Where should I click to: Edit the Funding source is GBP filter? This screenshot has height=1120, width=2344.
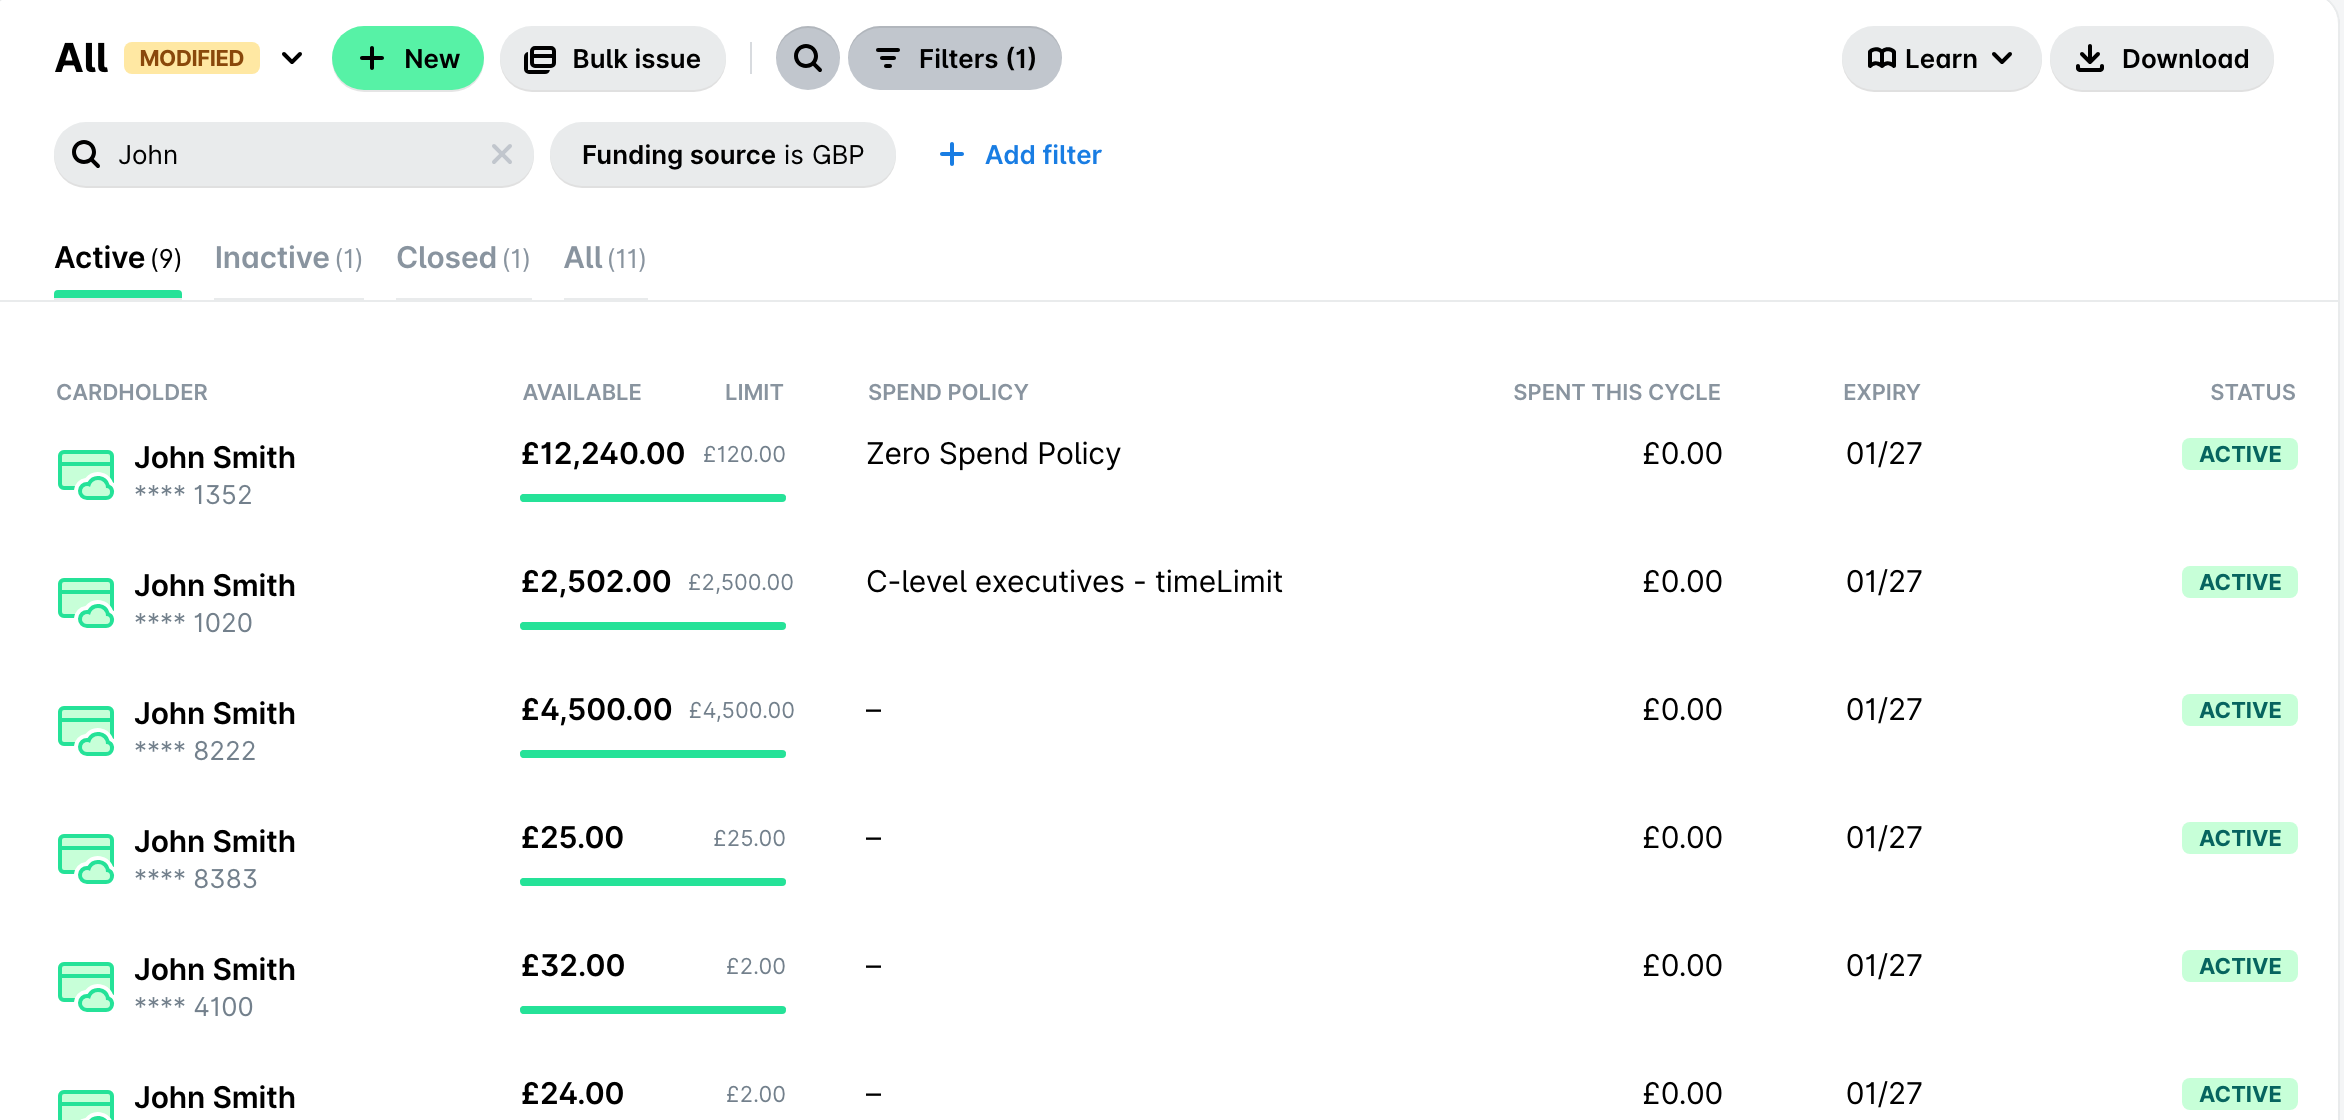coord(723,155)
